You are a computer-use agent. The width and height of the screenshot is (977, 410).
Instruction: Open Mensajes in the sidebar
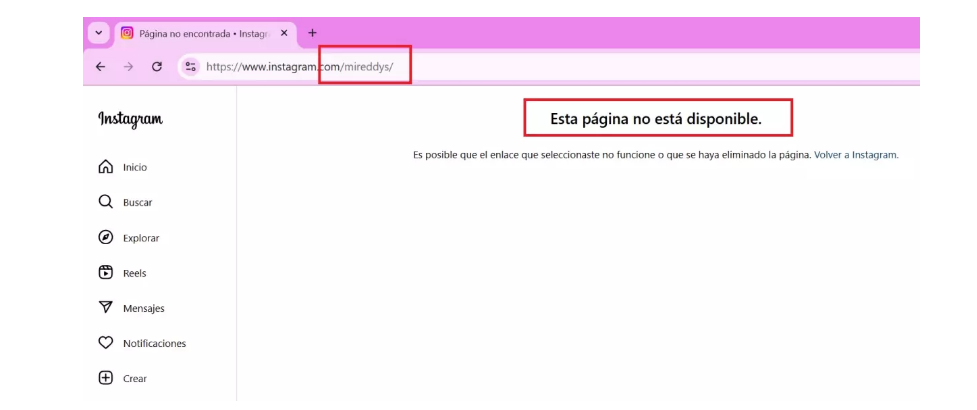point(144,308)
